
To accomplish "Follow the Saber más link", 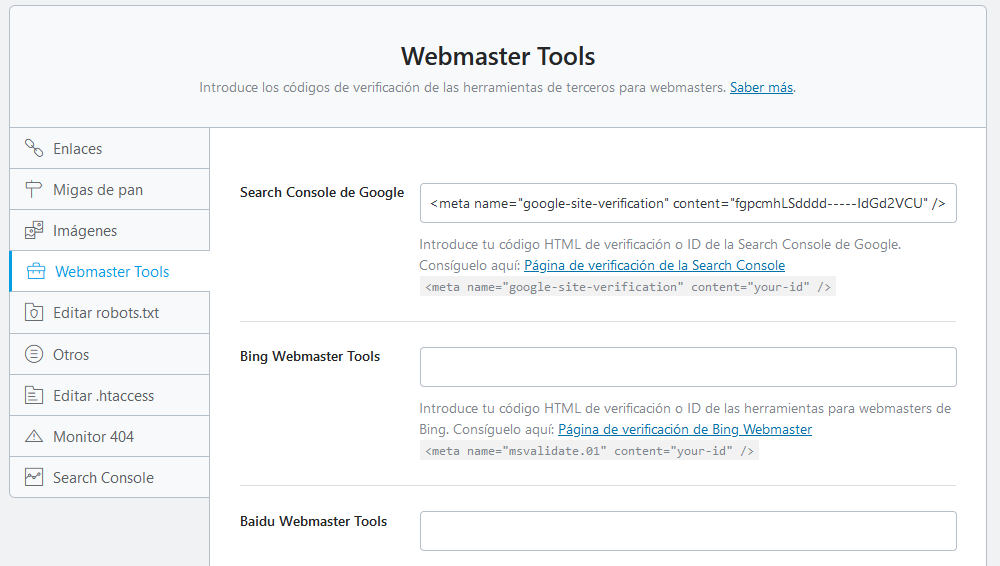I will pyautogui.click(x=761, y=87).
